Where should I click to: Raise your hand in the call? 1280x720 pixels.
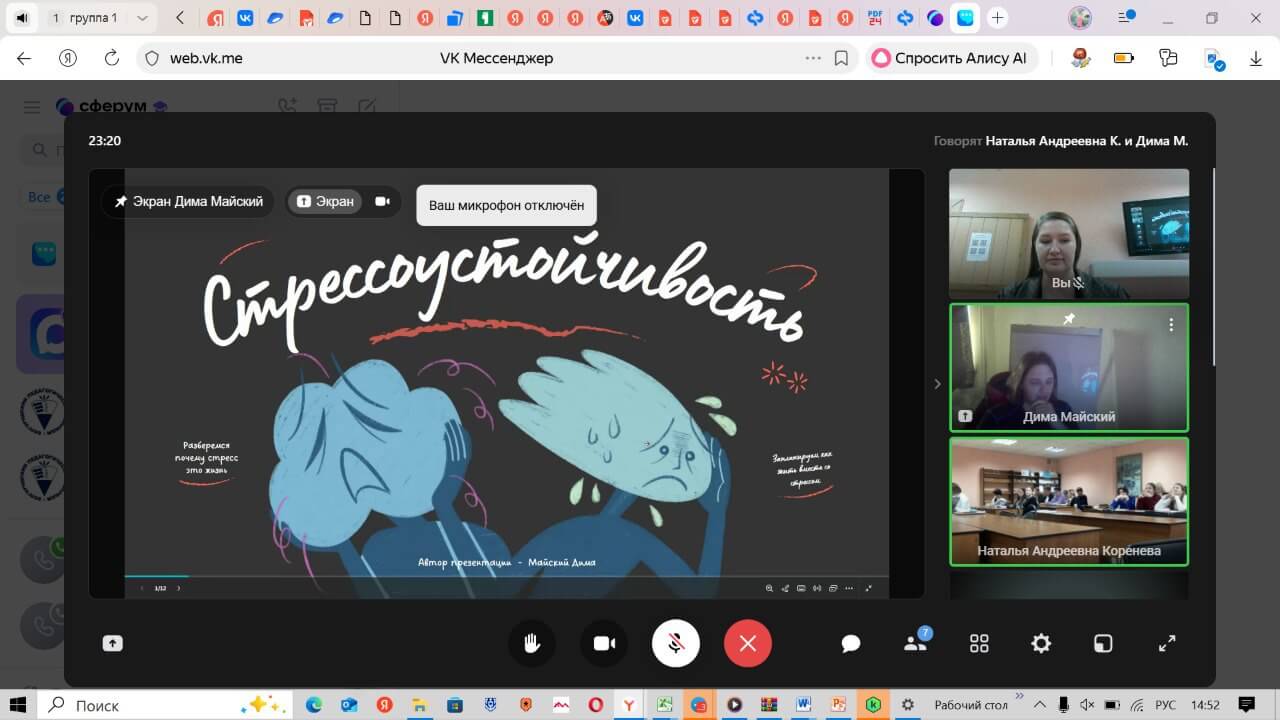pos(532,643)
